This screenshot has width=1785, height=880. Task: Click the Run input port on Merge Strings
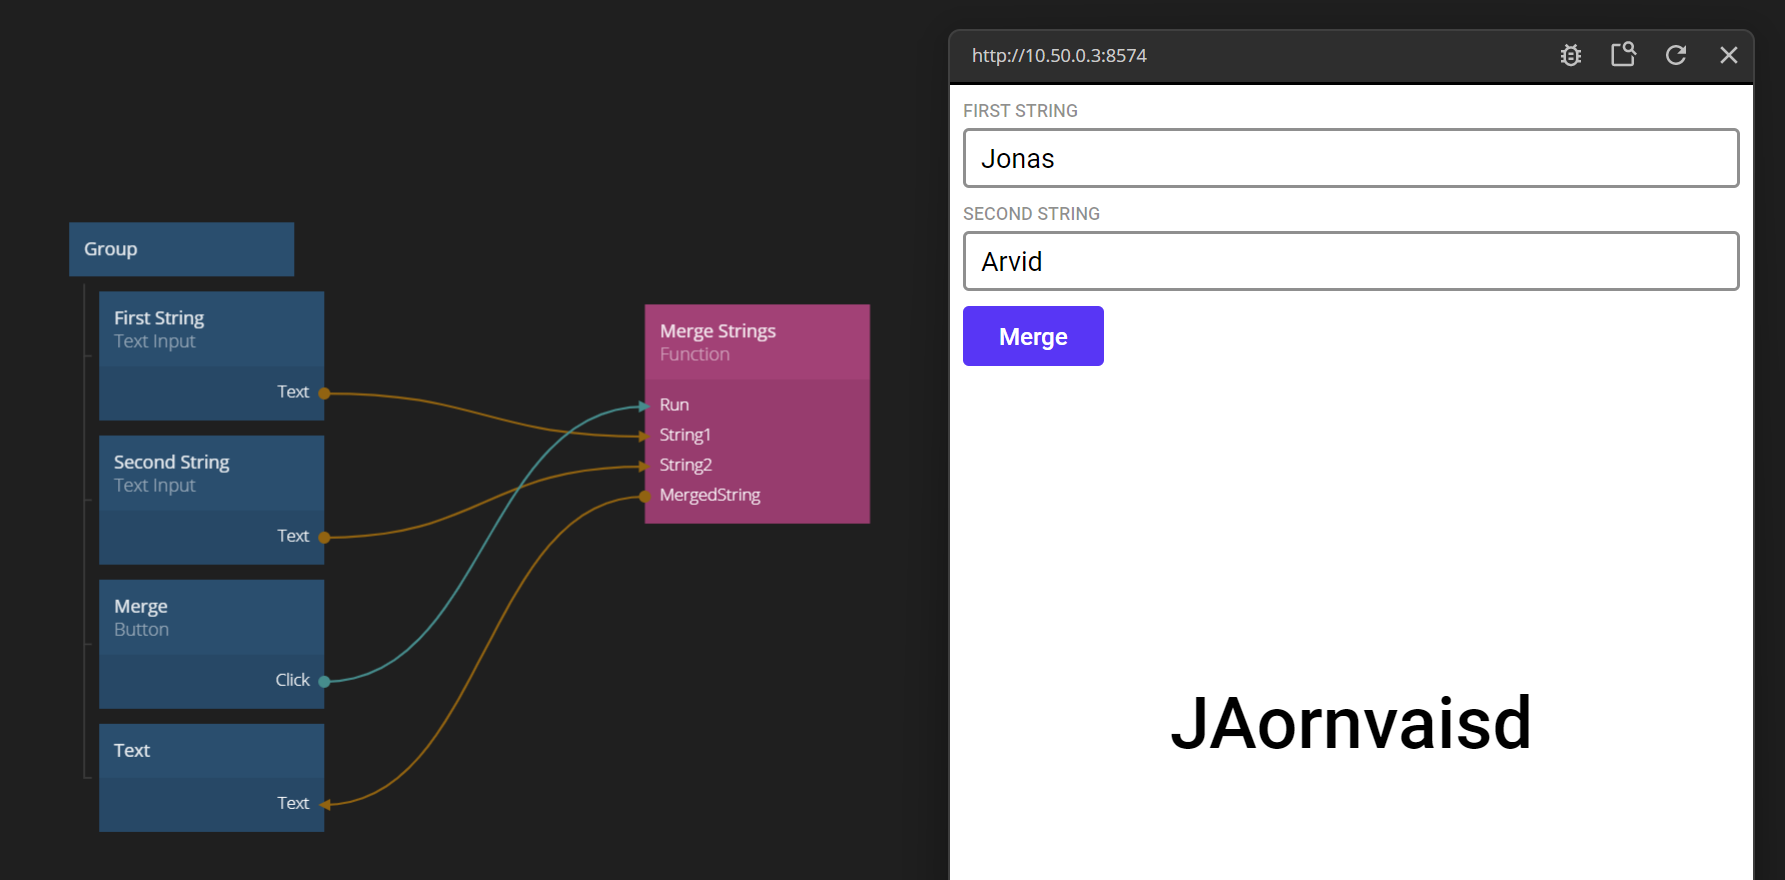[x=646, y=405]
